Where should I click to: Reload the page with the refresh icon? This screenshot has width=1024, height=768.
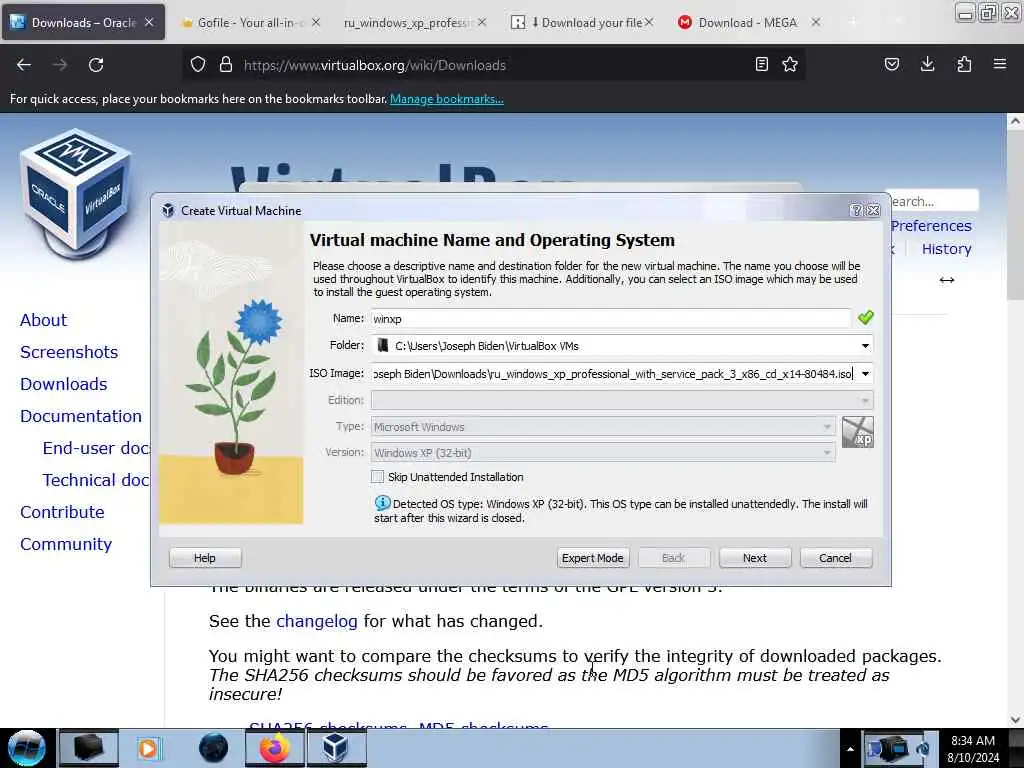(x=96, y=65)
